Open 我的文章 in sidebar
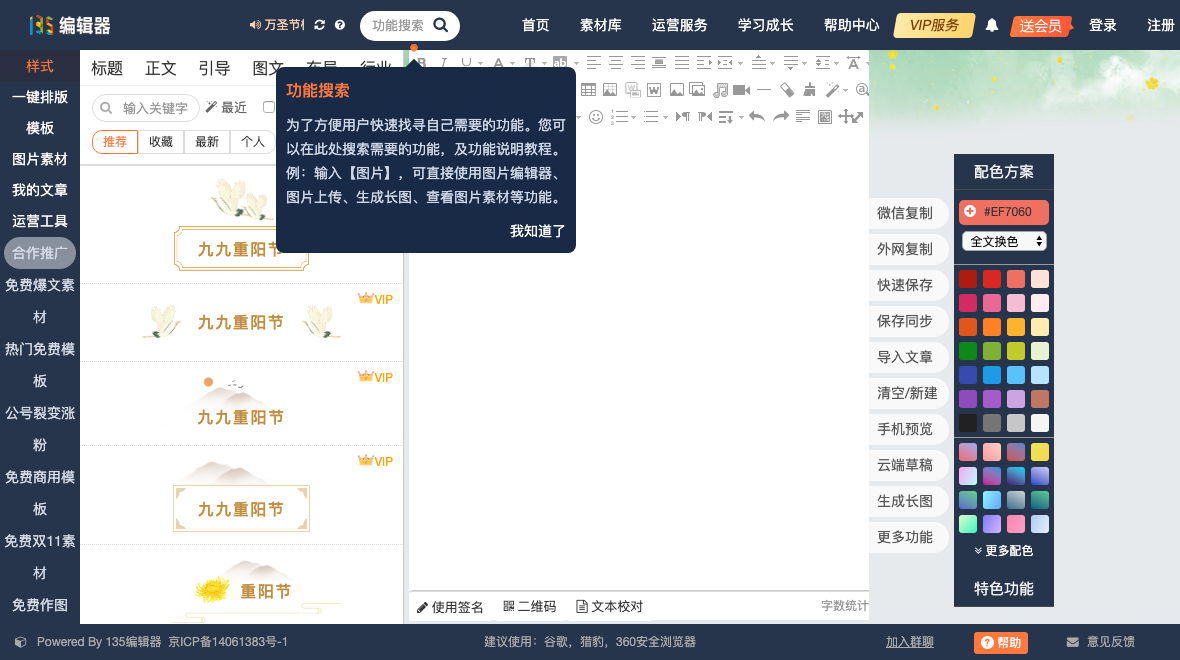The image size is (1180, 660). [x=40, y=190]
